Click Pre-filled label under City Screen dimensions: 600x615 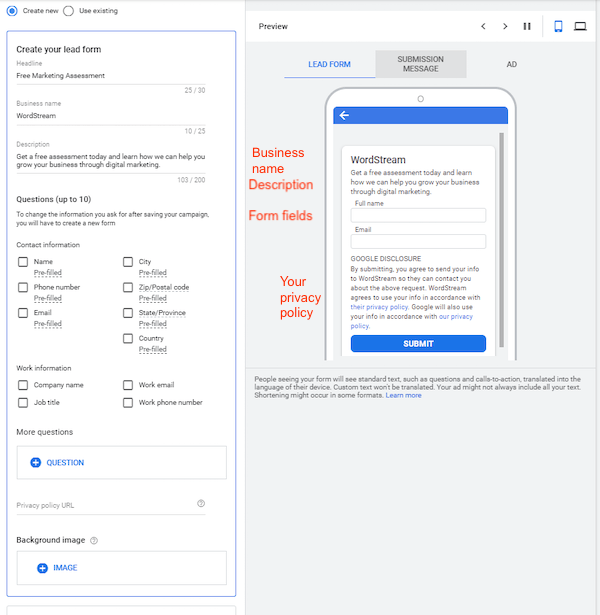(153, 273)
